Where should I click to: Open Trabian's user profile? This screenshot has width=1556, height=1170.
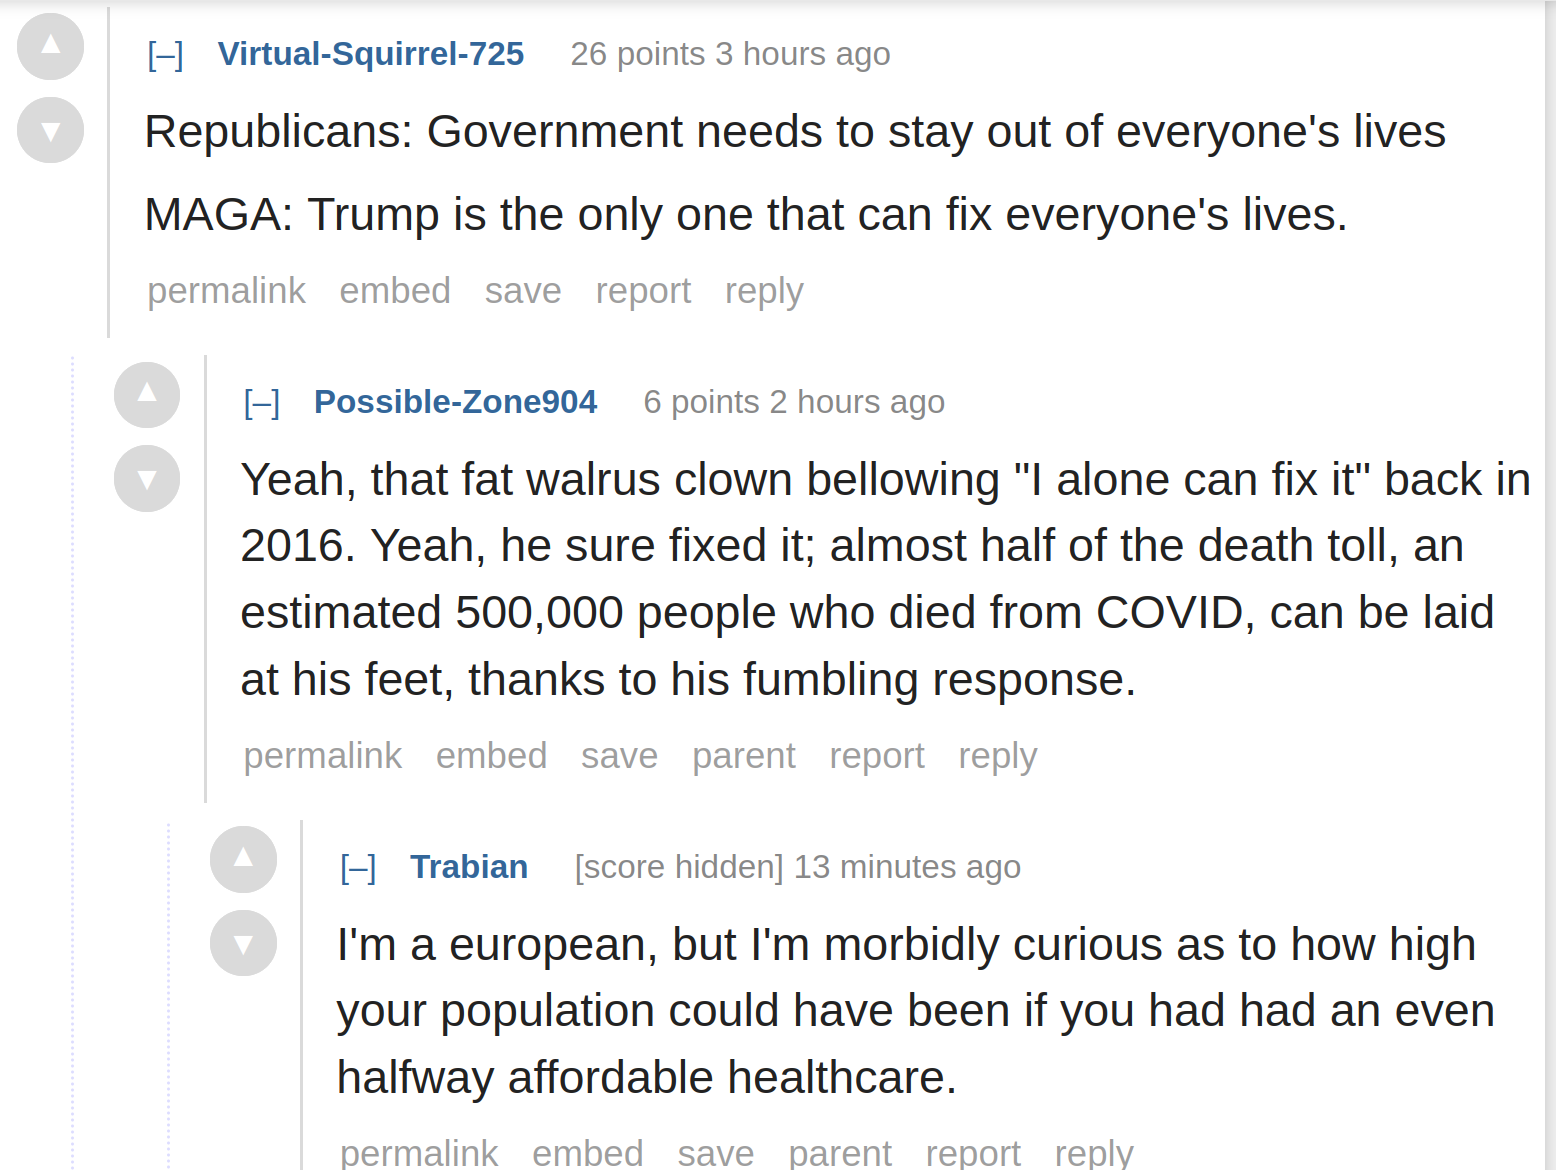469,867
